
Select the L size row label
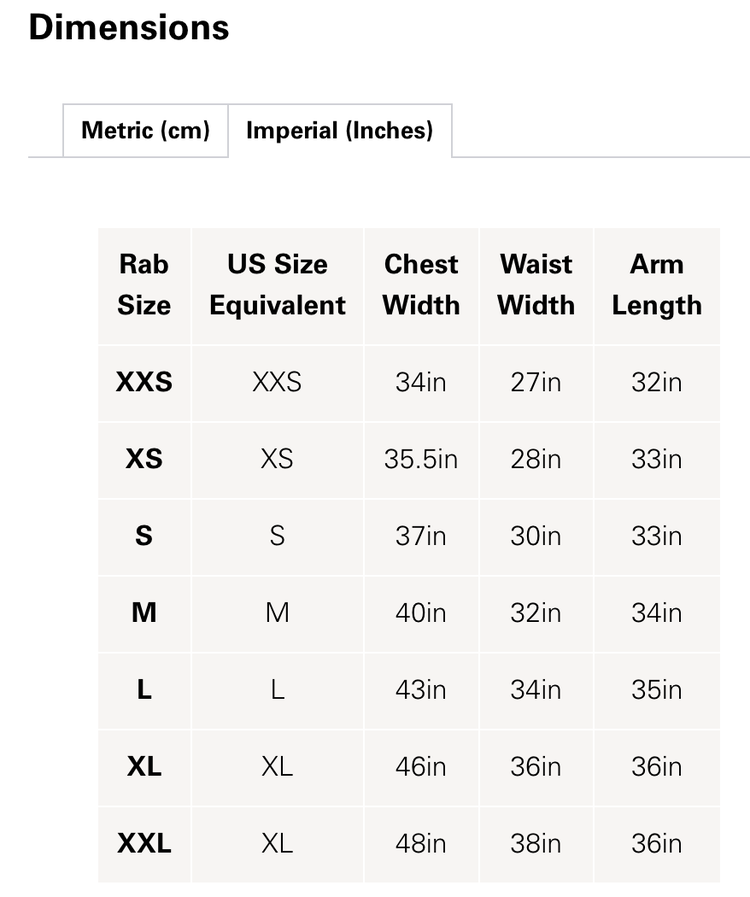tap(143, 691)
